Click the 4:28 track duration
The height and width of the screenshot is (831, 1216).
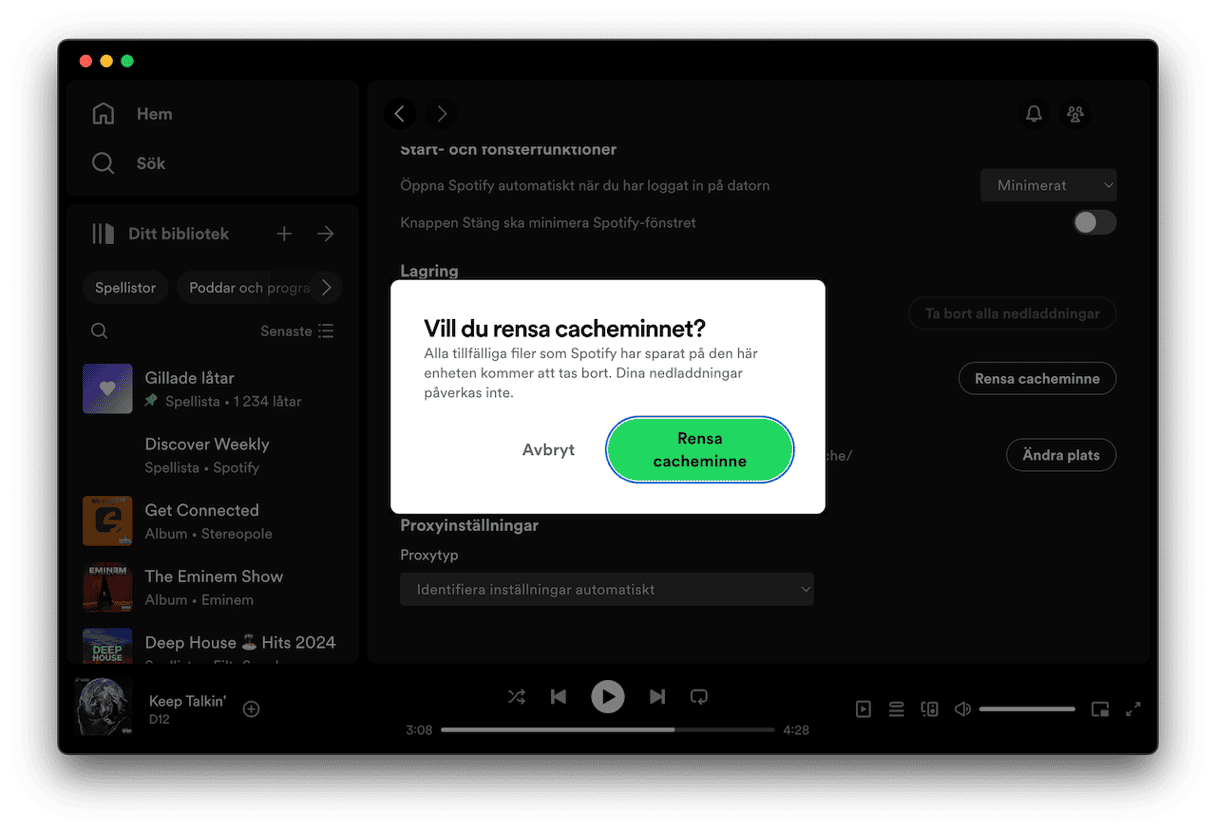pos(796,730)
